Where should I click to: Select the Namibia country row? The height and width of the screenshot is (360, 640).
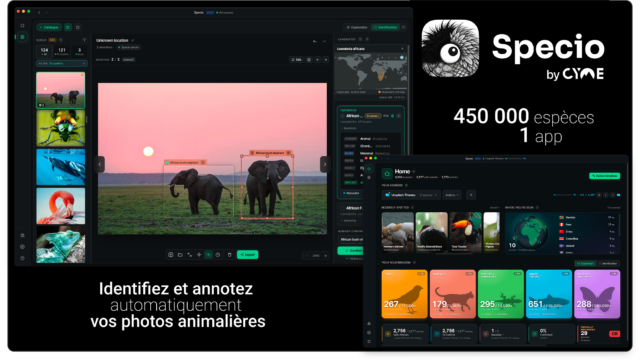587,218
